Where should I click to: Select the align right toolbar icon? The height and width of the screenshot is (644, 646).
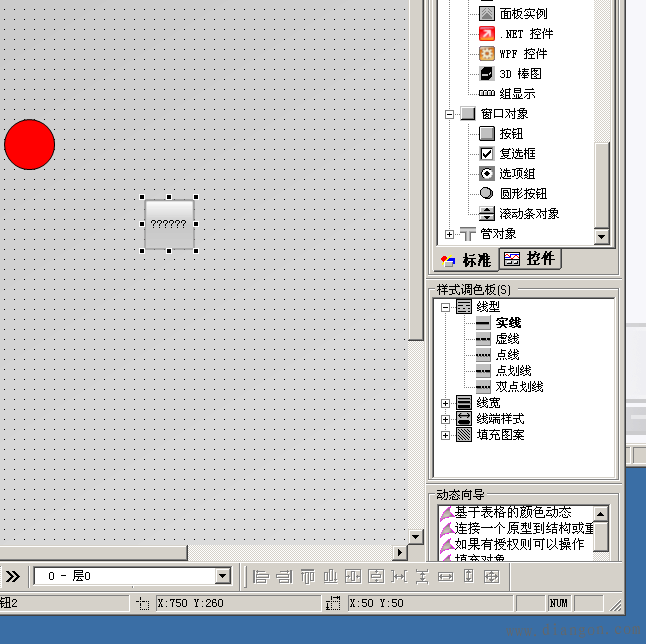(284, 576)
